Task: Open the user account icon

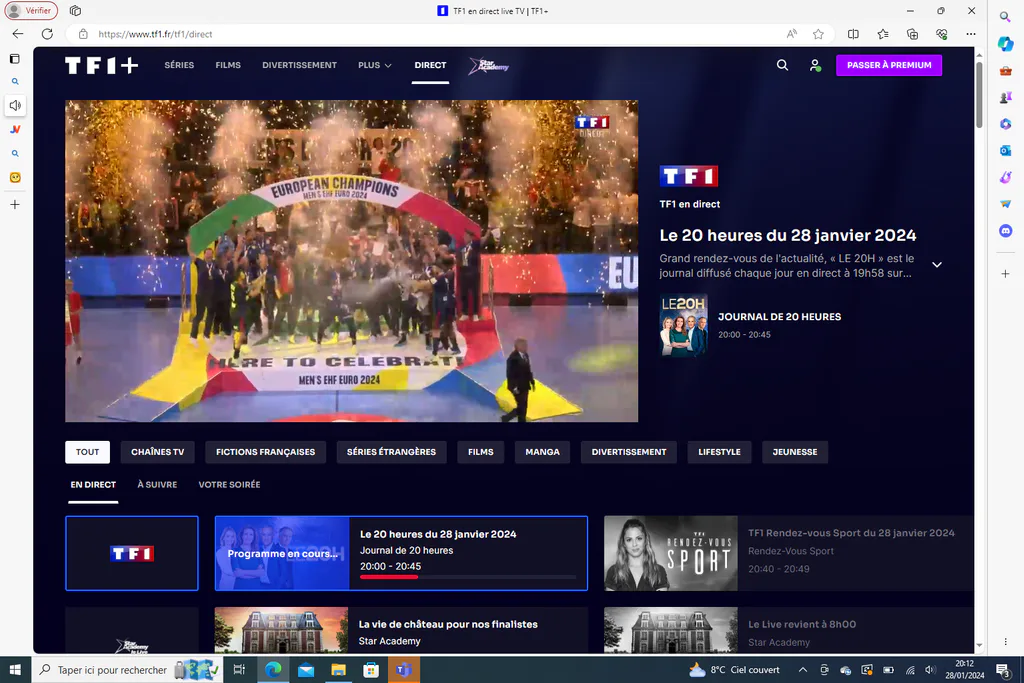Action: coord(815,65)
